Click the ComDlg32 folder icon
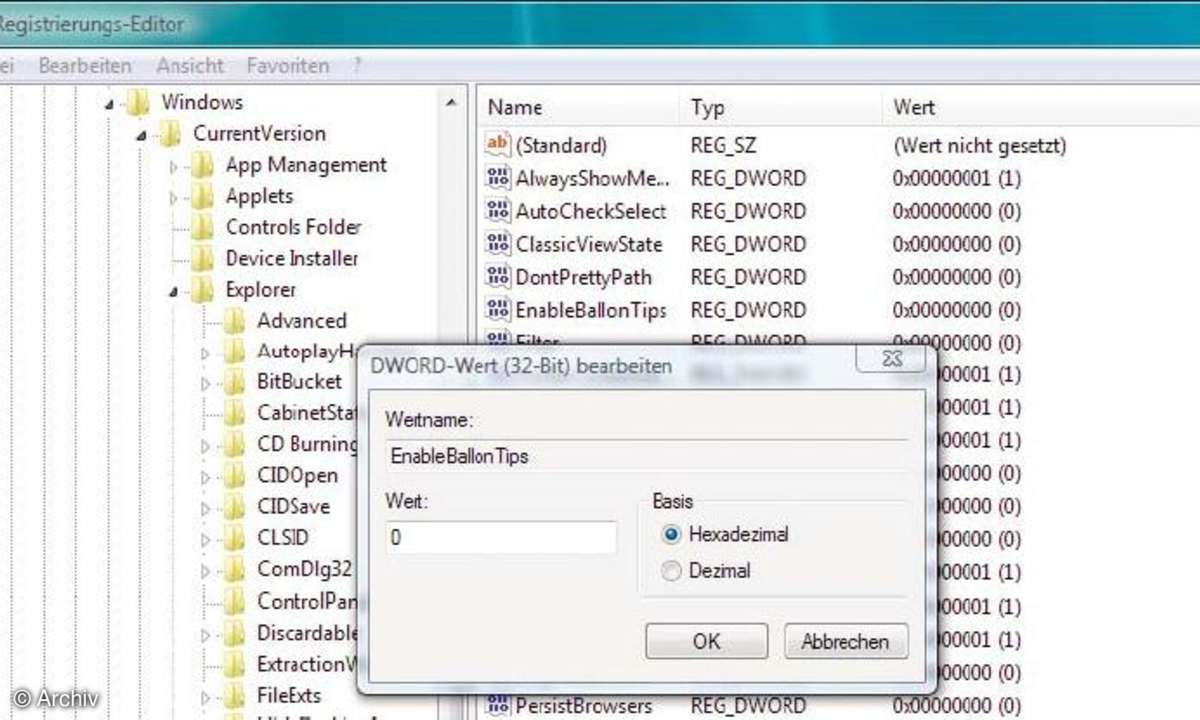 click(234, 570)
